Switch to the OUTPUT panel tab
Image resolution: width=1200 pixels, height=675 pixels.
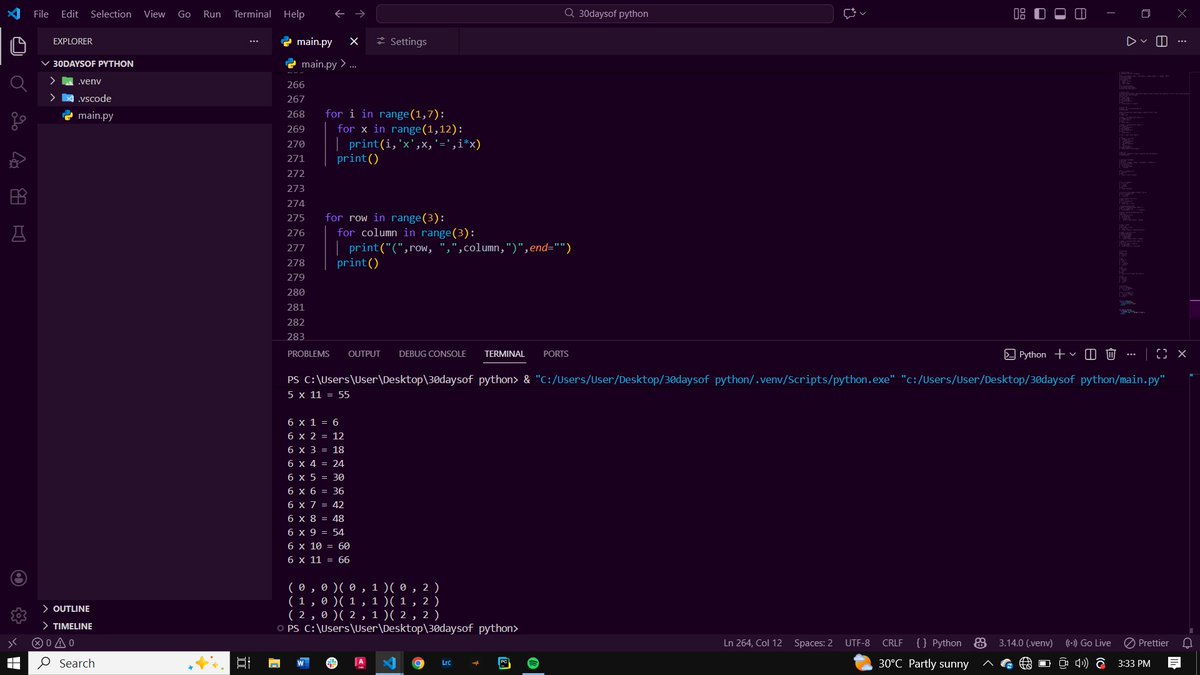[364, 354]
